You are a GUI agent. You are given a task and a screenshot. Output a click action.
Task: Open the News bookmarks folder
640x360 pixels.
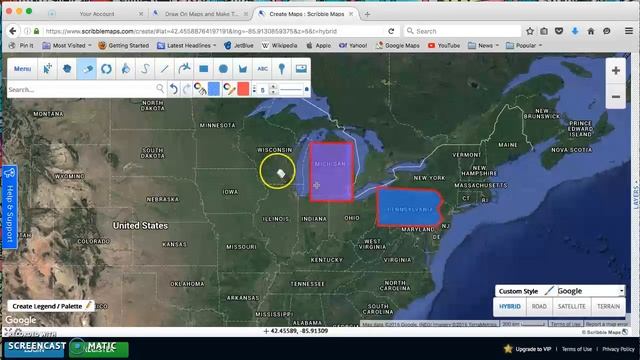pos(483,45)
